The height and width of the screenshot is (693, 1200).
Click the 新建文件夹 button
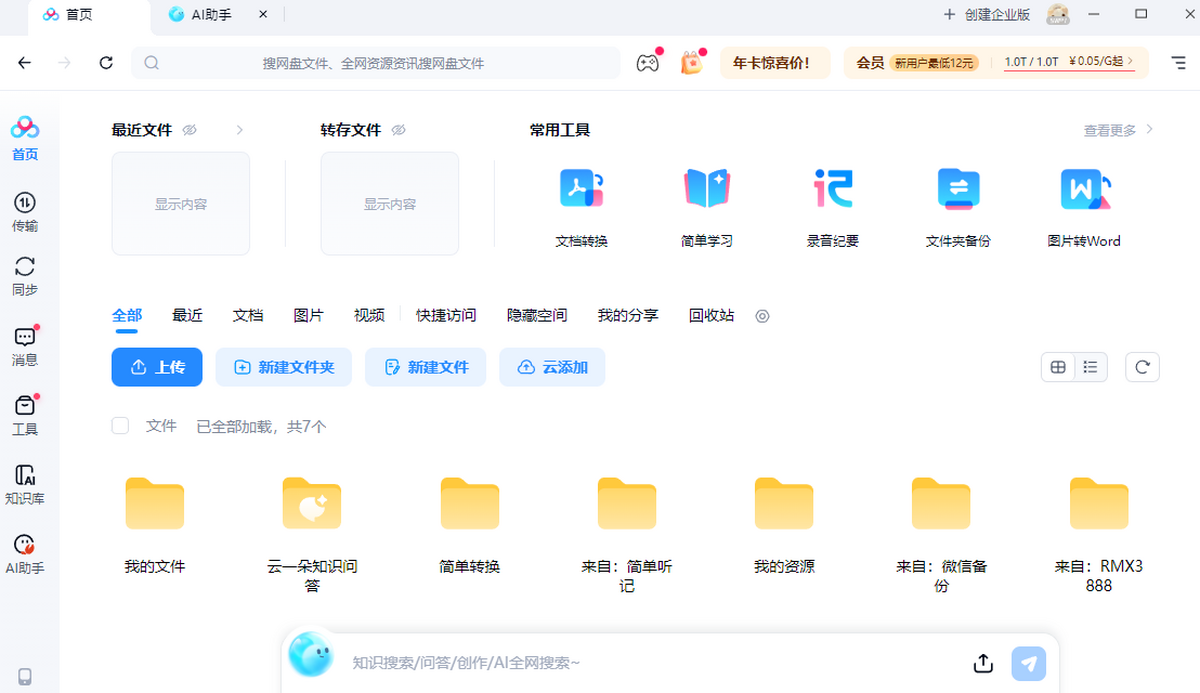(x=284, y=367)
